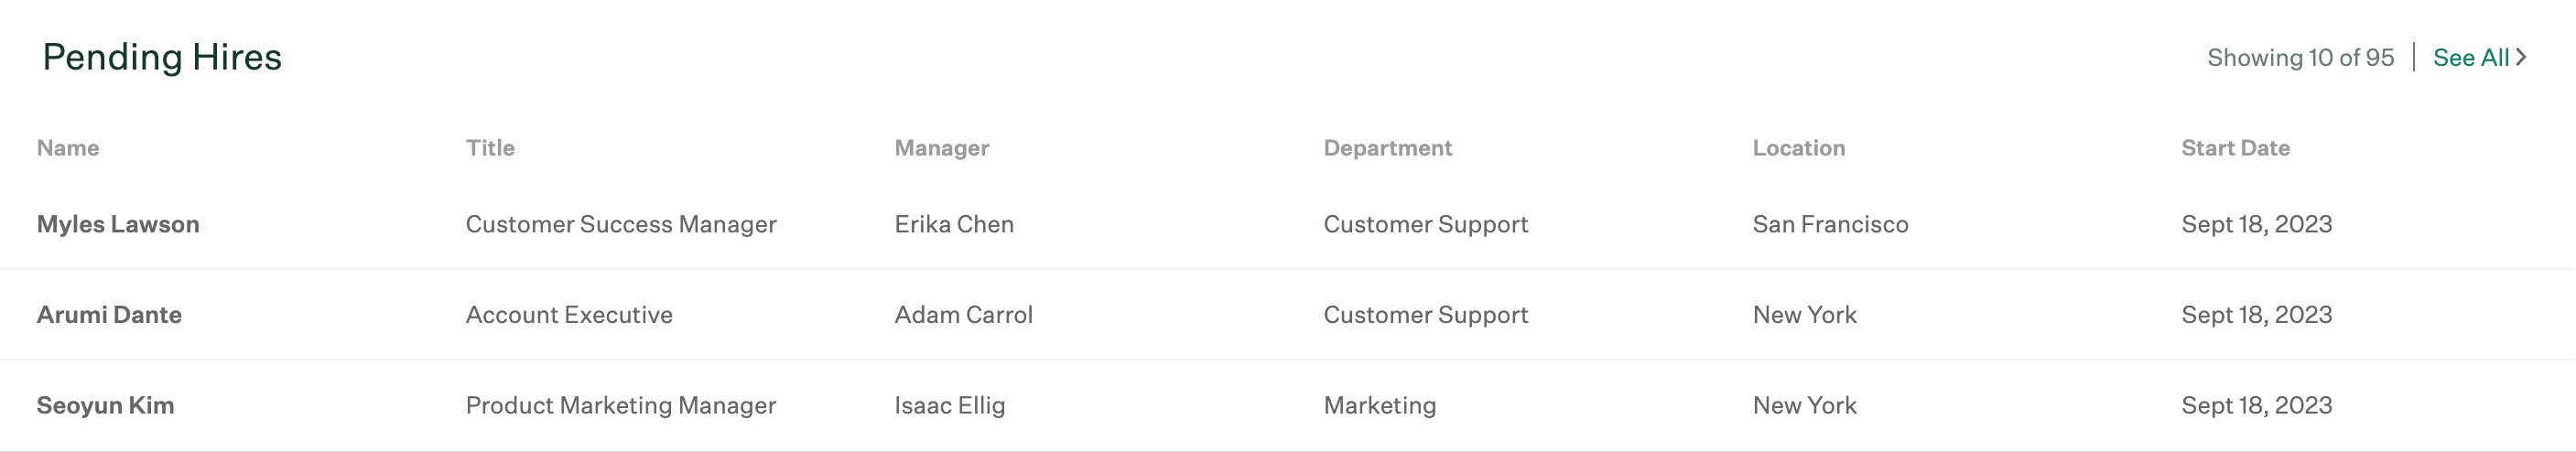The height and width of the screenshot is (452, 2576).
Task: Open Seoyun Kim's hire record
Action: tap(105, 405)
